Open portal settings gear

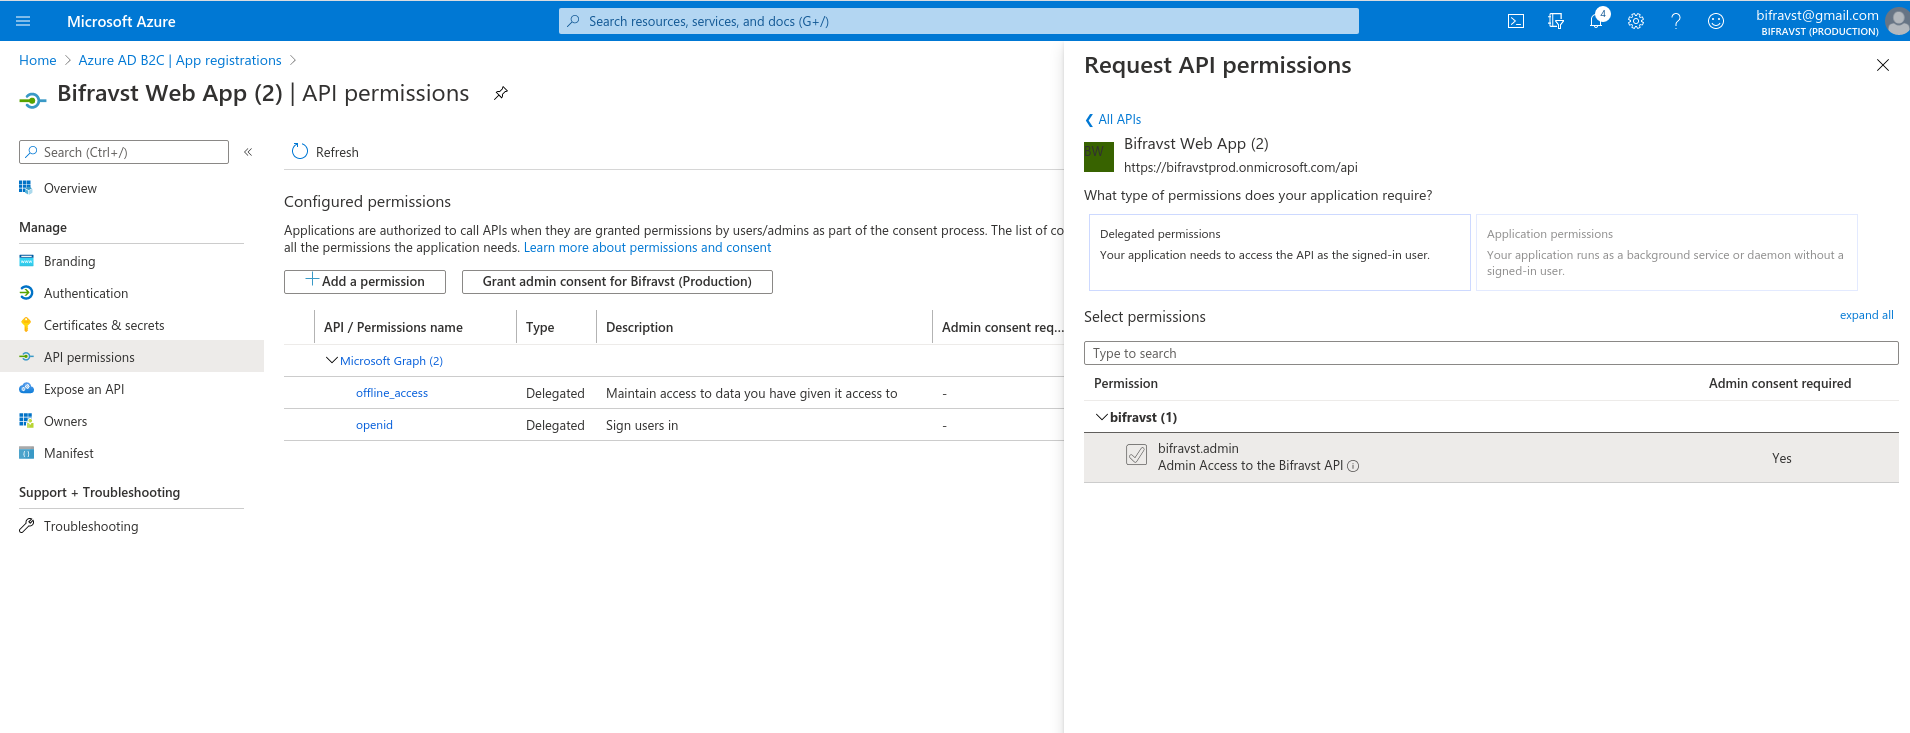click(x=1636, y=21)
